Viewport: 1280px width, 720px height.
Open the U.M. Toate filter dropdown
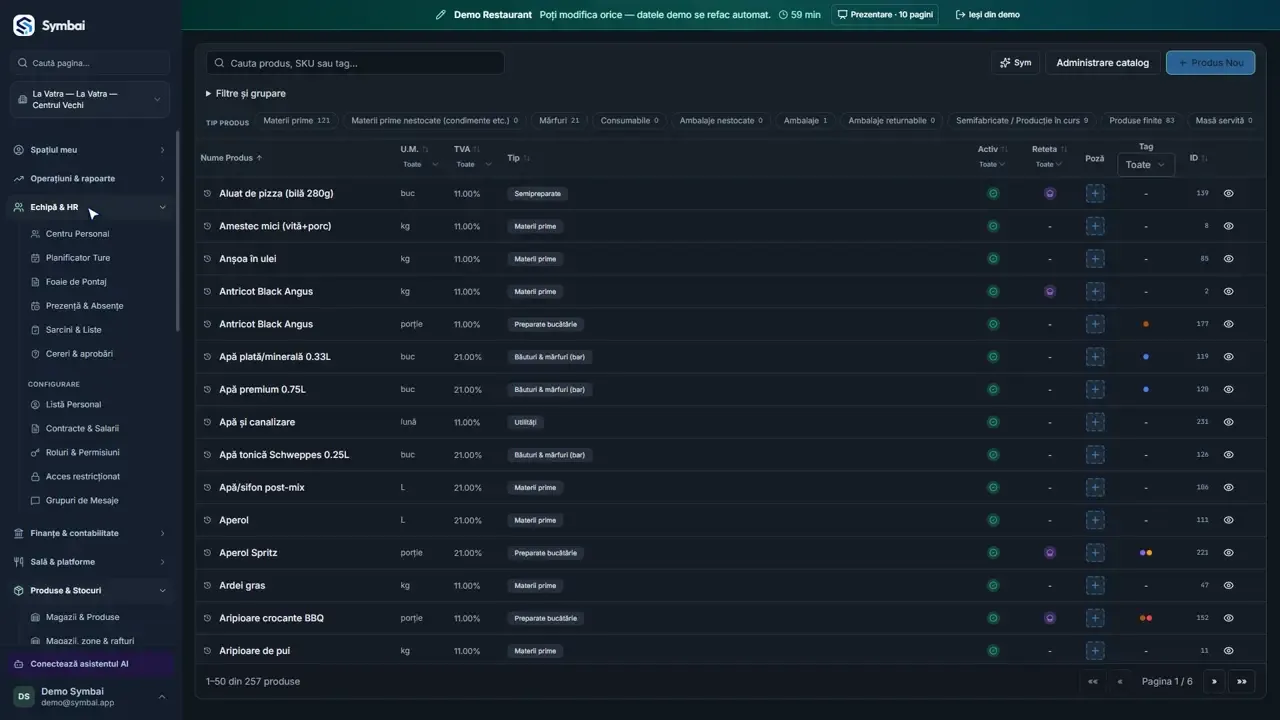pyautogui.click(x=420, y=165)
